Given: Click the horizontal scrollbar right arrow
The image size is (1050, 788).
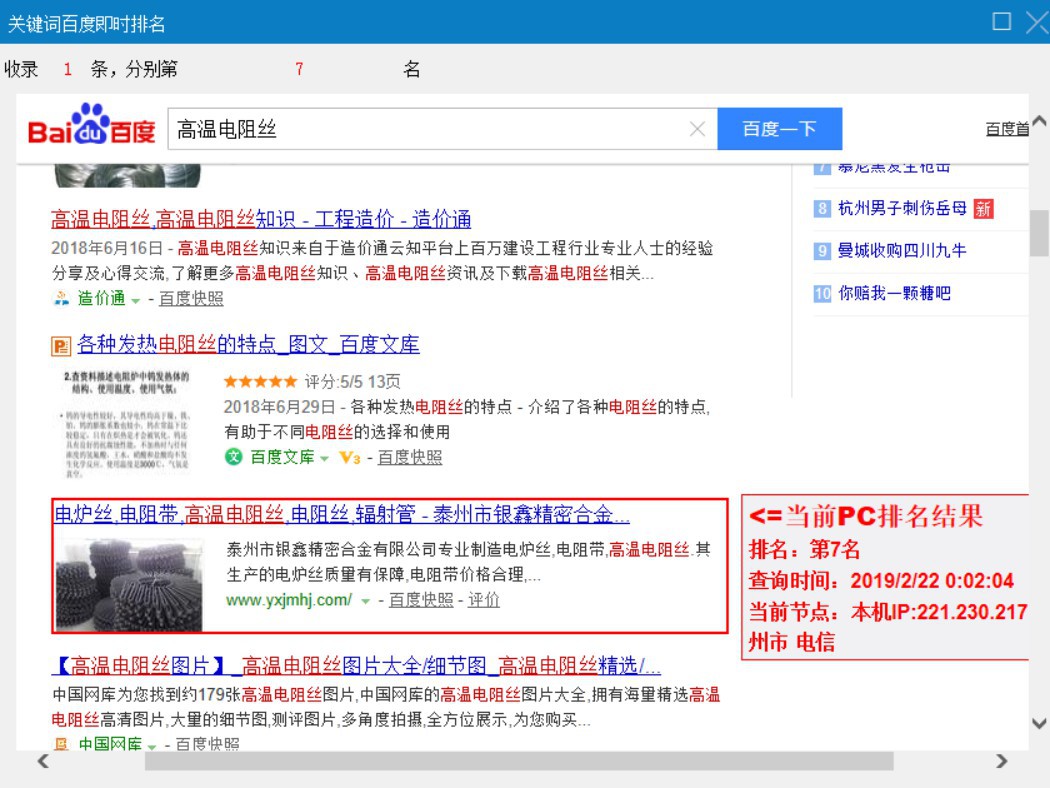Looking at the screenshot, I should coord(1002,761).
